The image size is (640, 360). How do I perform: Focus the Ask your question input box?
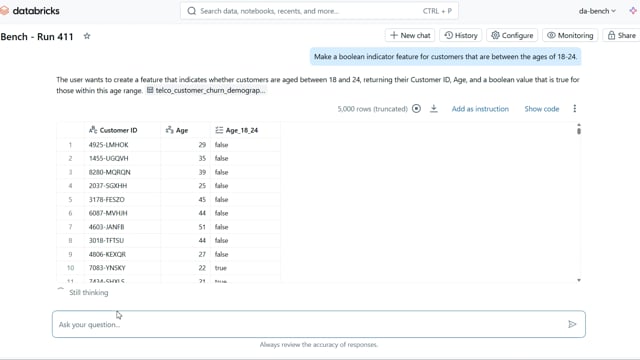click(x=319, y=324)
